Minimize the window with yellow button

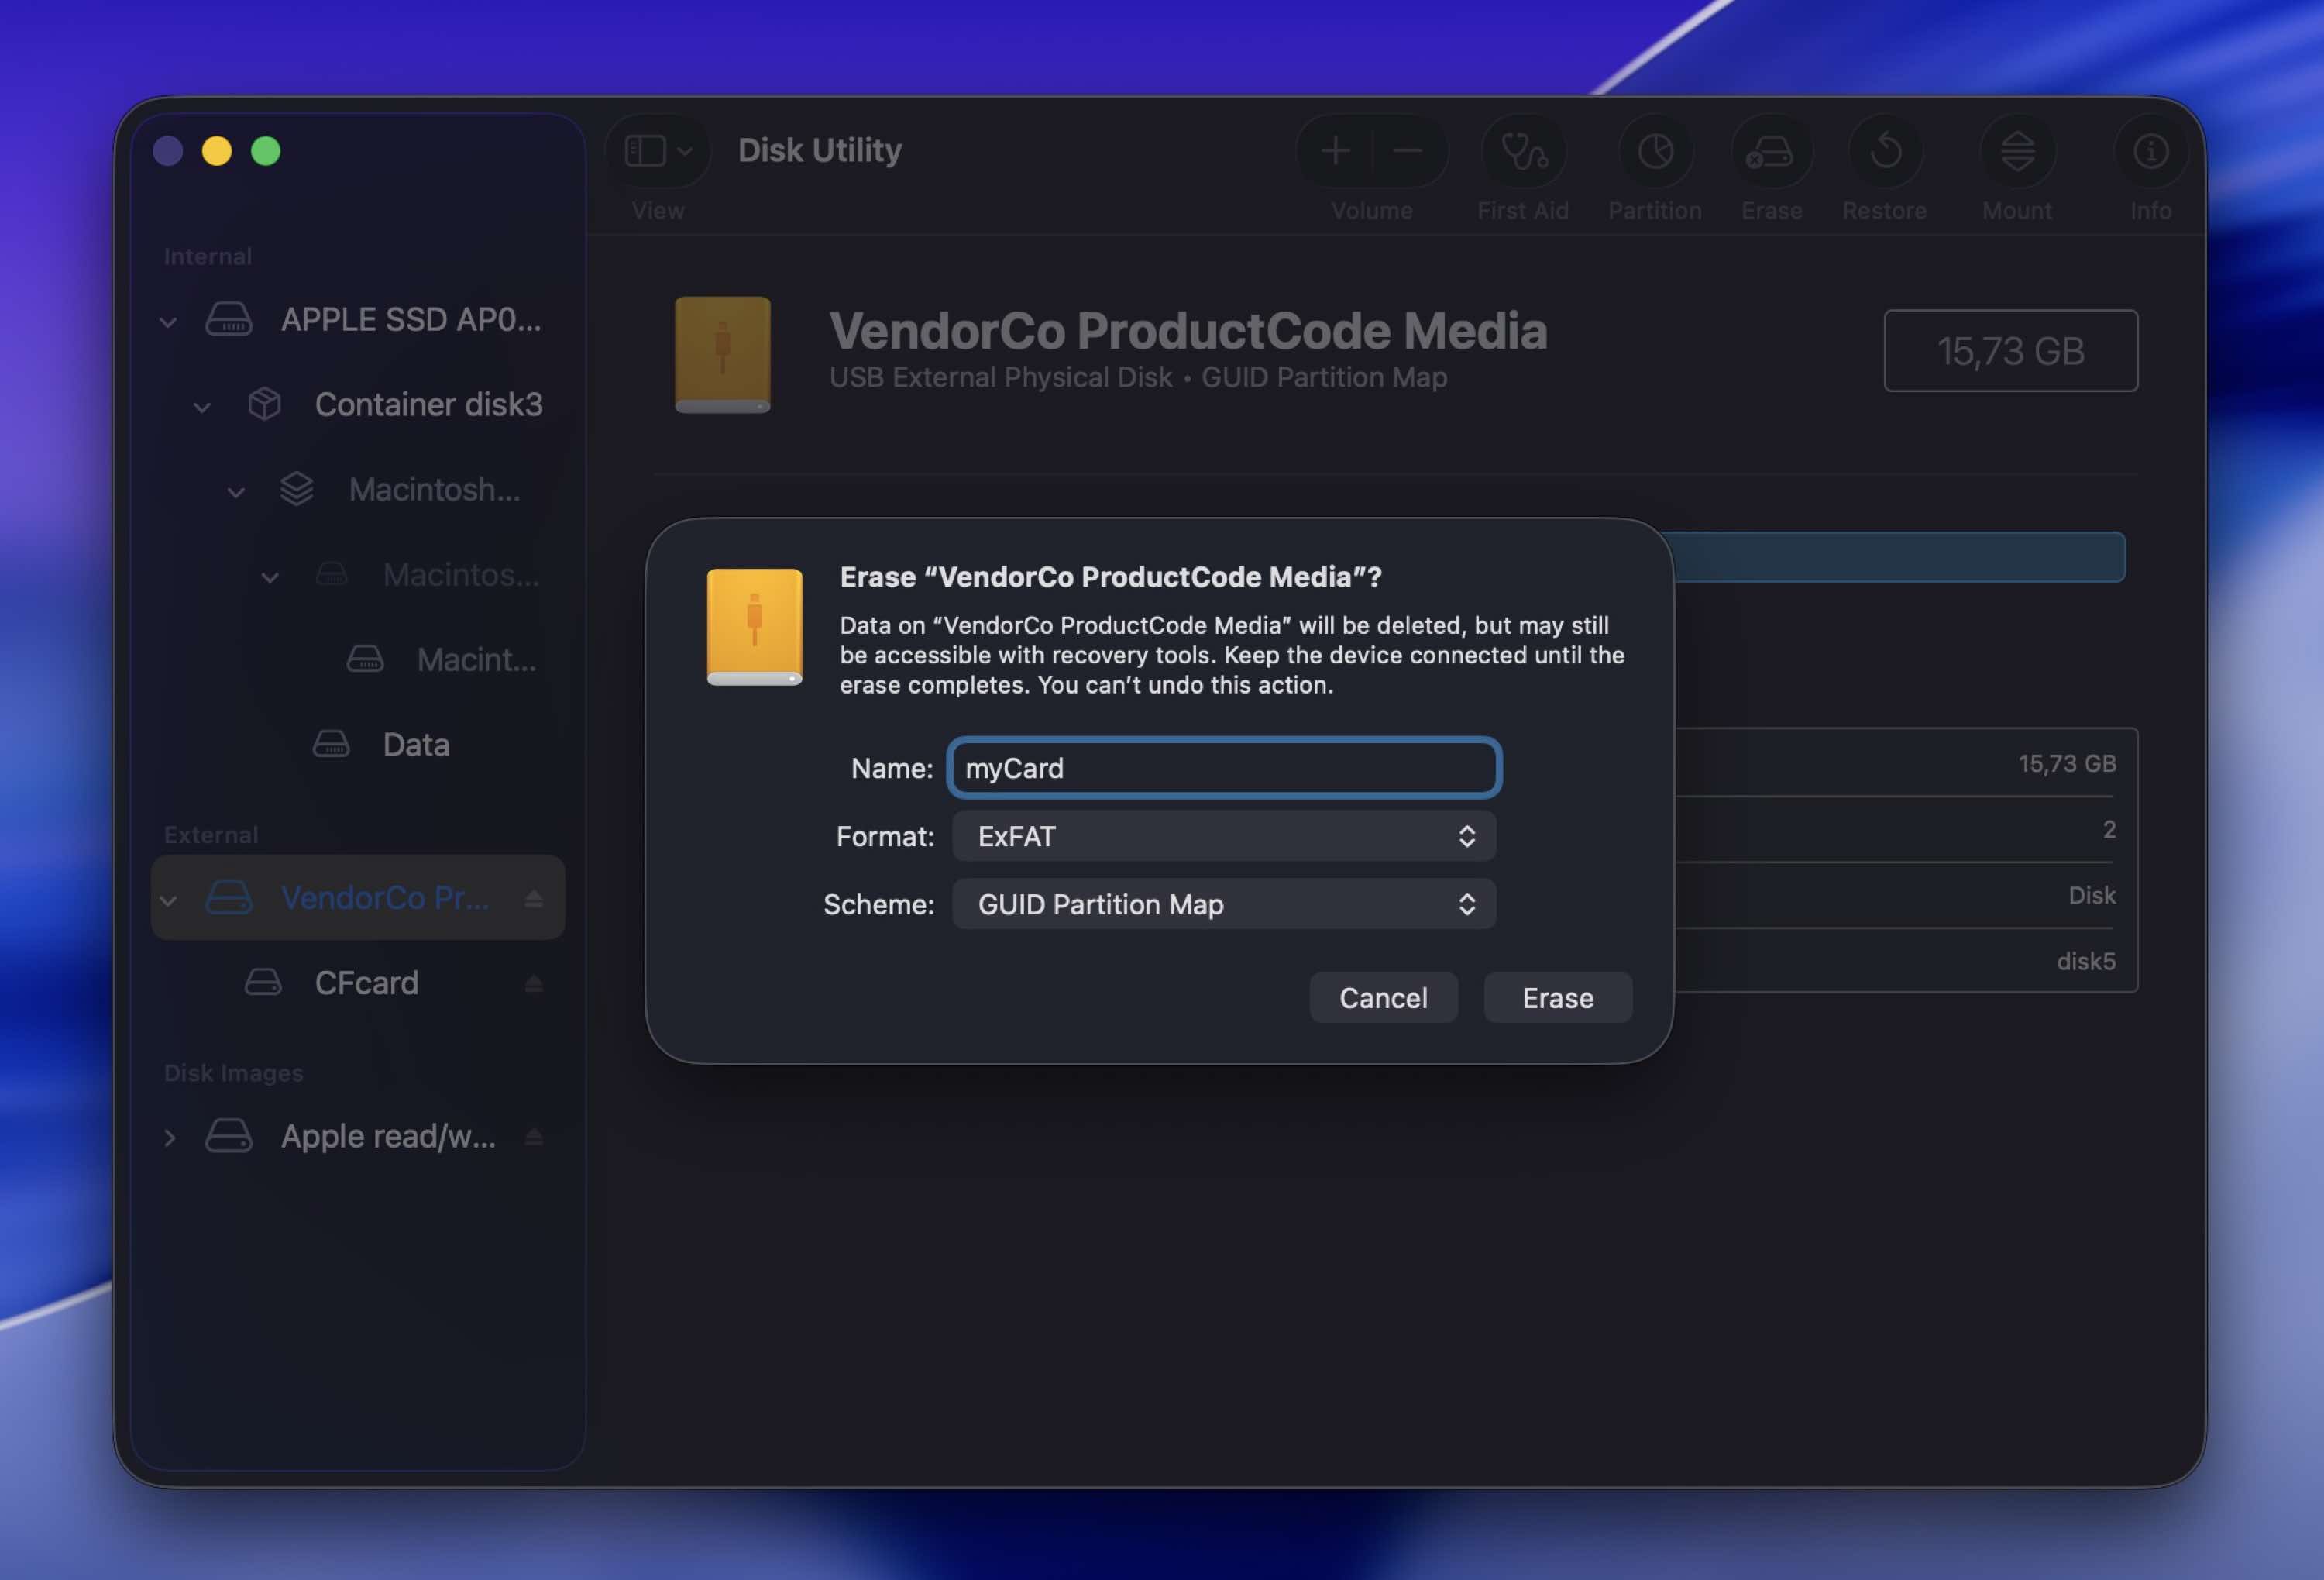coord(217,151)
